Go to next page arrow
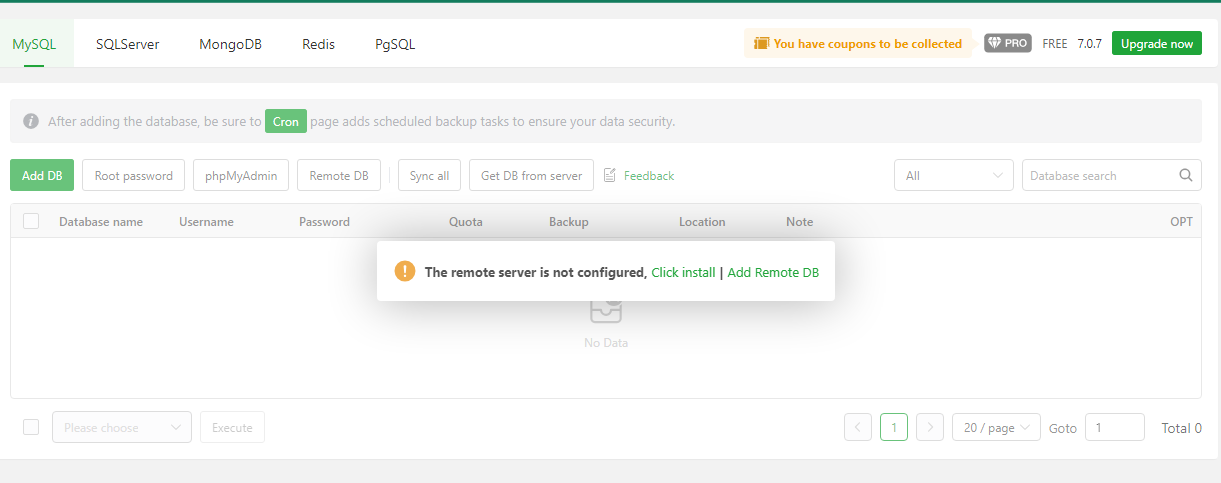This screenshot has height=483, width=1221. (x=930, y=427)
